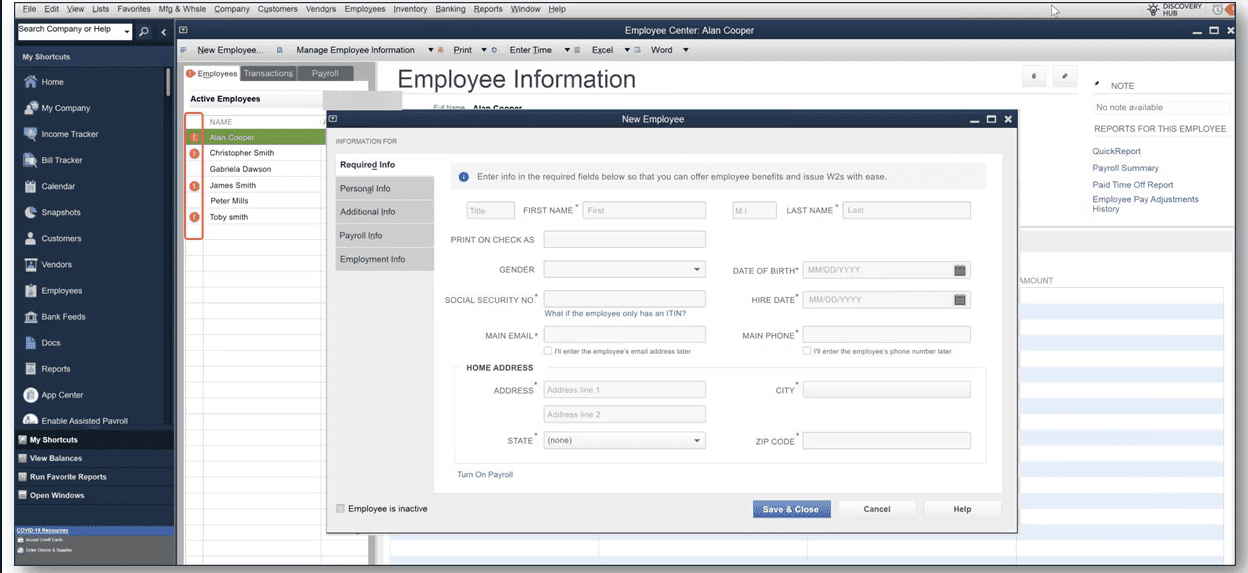Click the Help button in dialog
The image size is (1248, 573).
pyautogui.click(x=962, y=509)
